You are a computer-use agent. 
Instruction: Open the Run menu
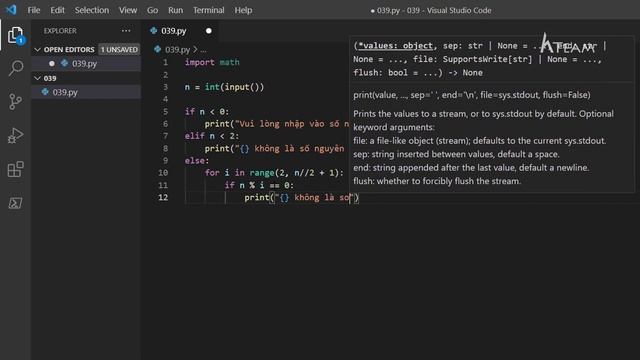click(176, 10)
